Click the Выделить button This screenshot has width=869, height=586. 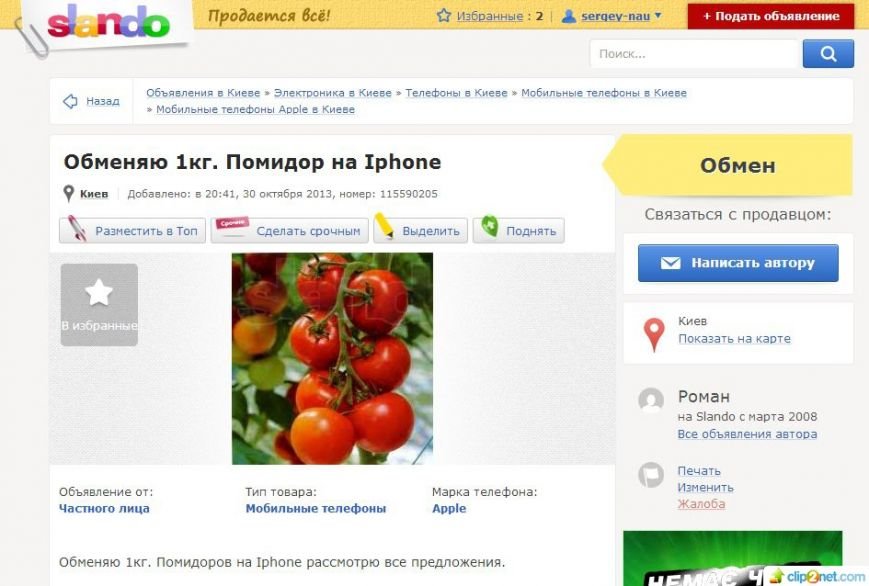421,231
